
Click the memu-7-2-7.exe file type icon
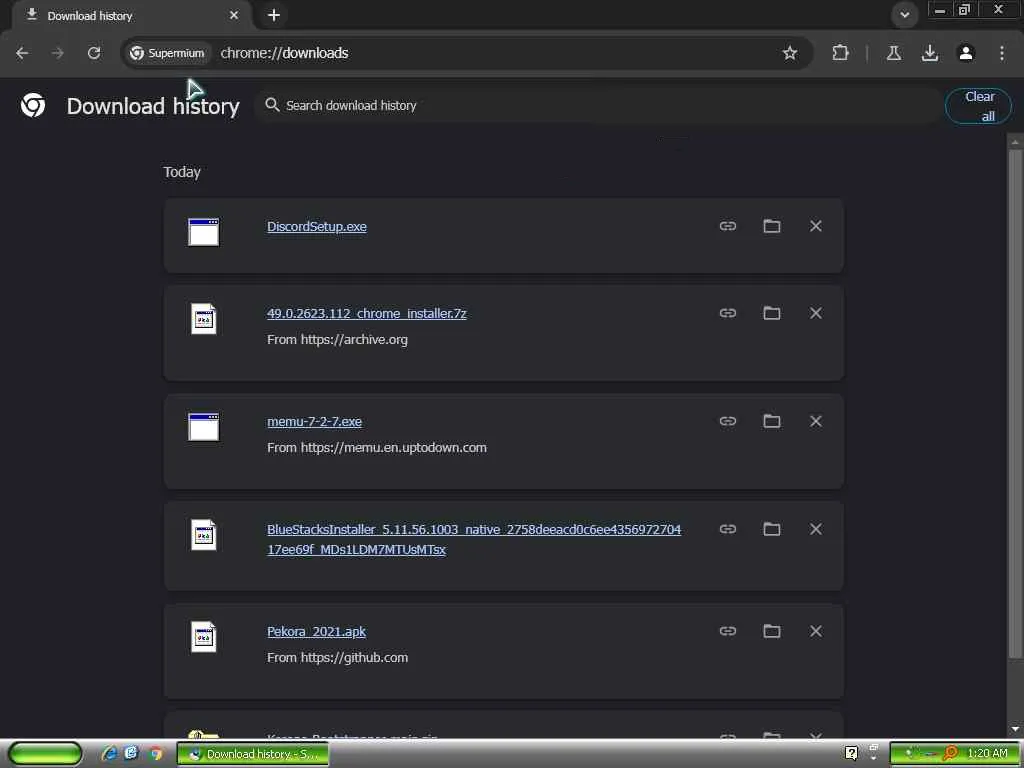204,426
